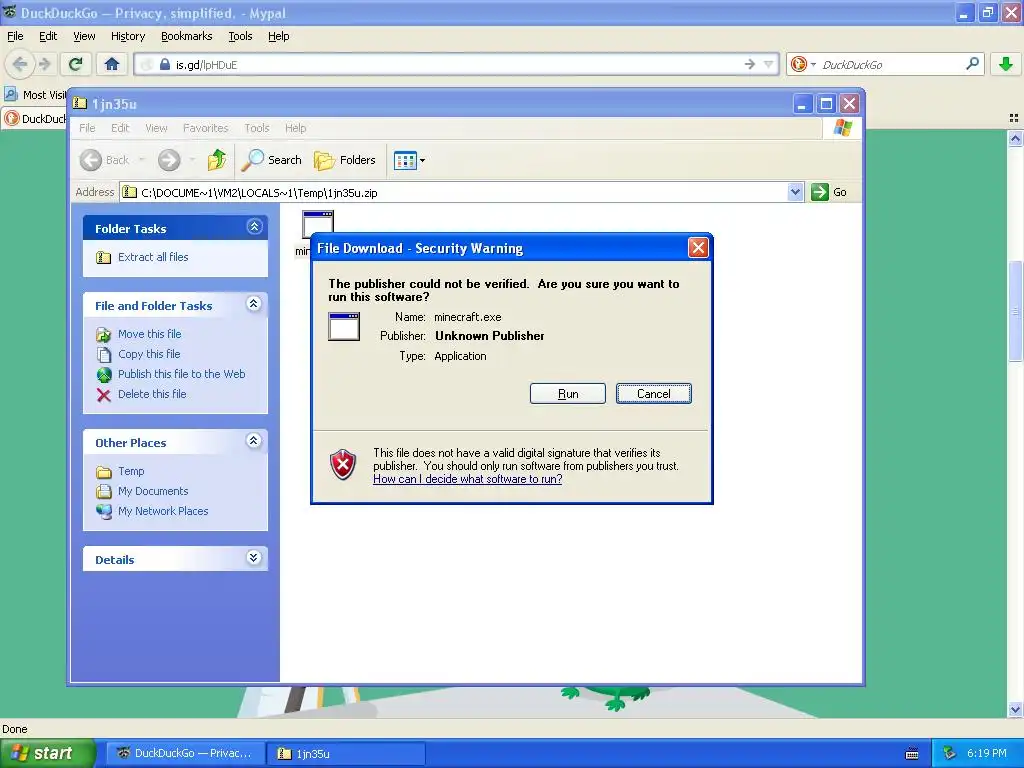Click the minecraft.exe application icon in dialog

[x=344, y=327]
